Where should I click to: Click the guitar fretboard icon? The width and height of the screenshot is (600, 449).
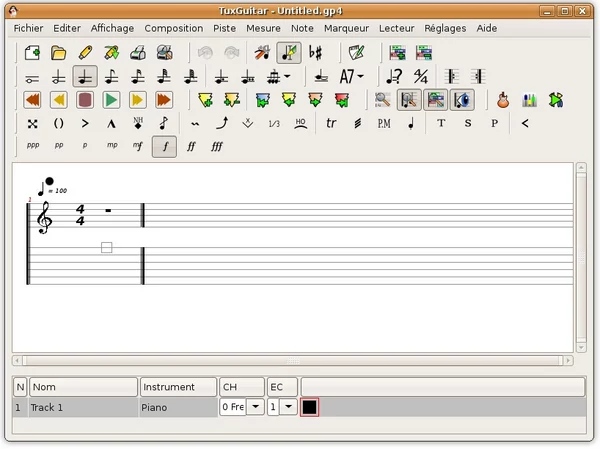(x=503, y=100)
